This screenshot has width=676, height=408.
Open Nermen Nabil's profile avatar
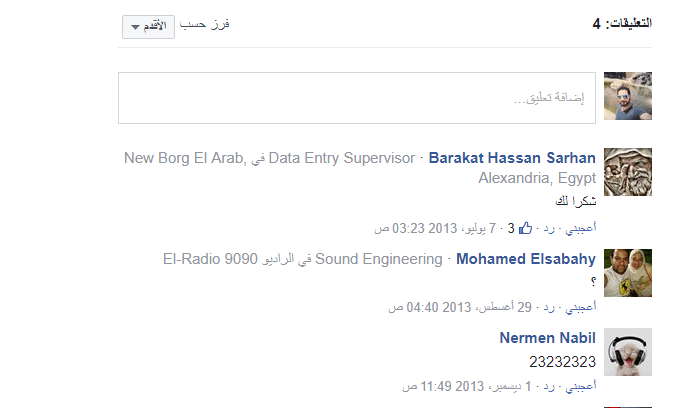[628, 352]
